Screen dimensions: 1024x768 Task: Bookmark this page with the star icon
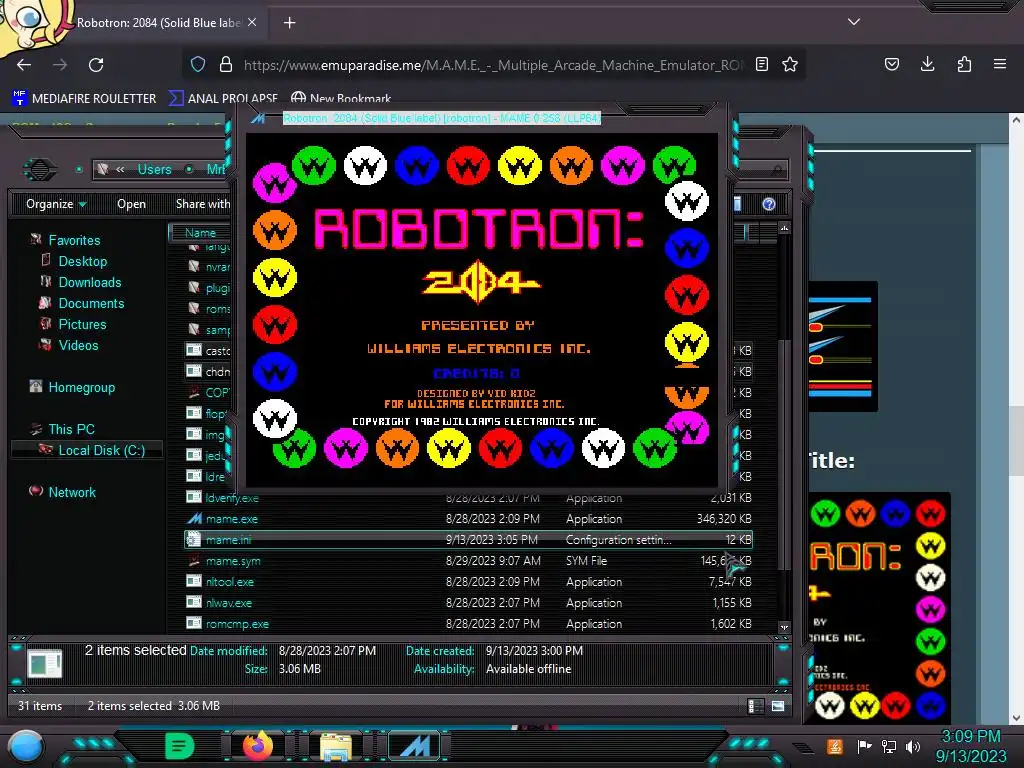coord(790,64)
